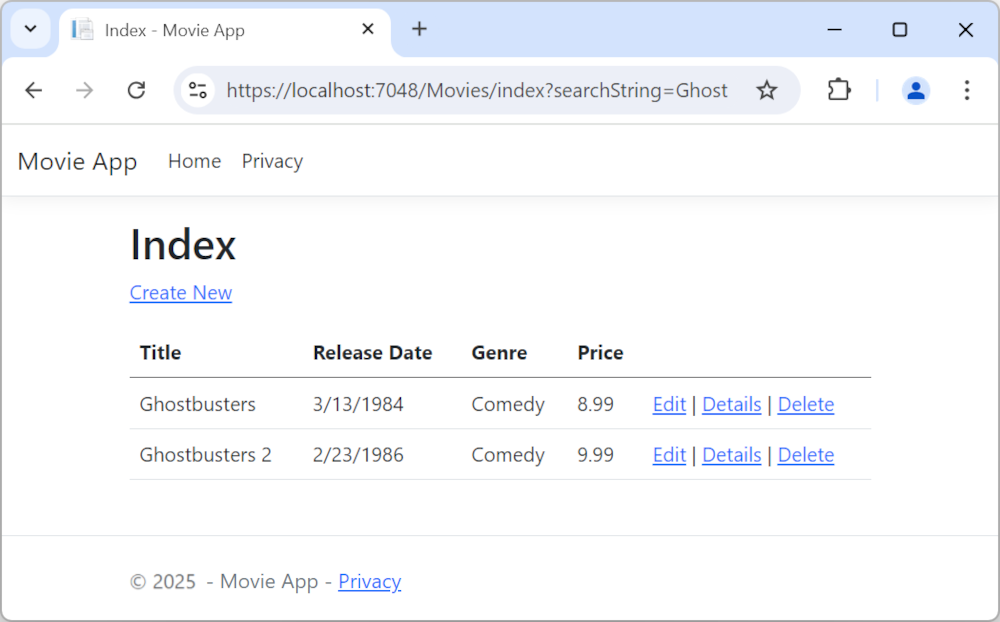Image resolution: width=1000 pixels, height=622 pixels.
Task: Open the Privacy page from the navbar
Action: (x=272, y=161)
